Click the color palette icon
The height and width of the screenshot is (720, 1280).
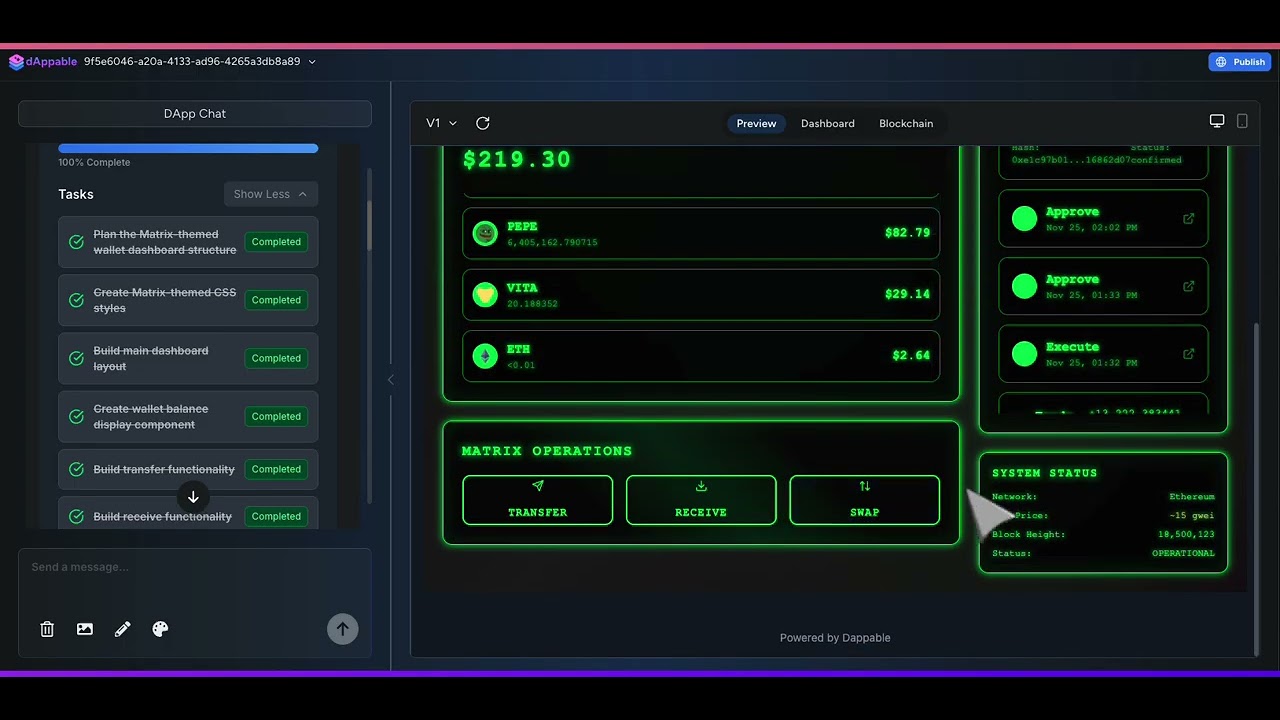[x=160, y=629]
